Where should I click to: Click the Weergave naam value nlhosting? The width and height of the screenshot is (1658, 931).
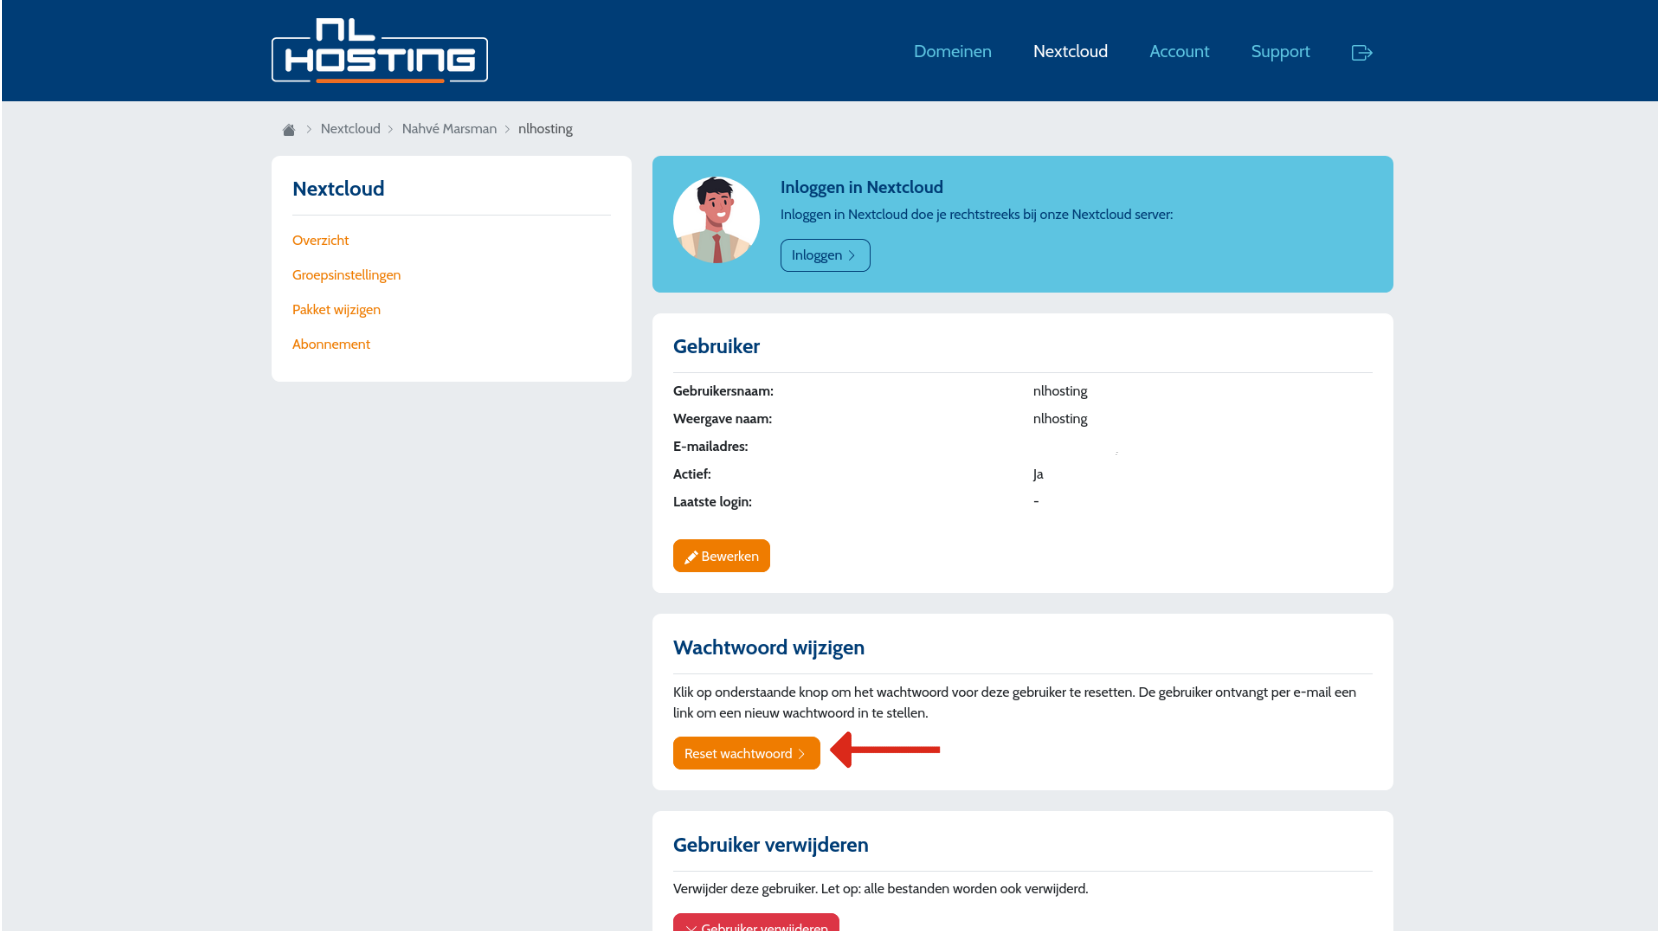tap(1060, 419)
